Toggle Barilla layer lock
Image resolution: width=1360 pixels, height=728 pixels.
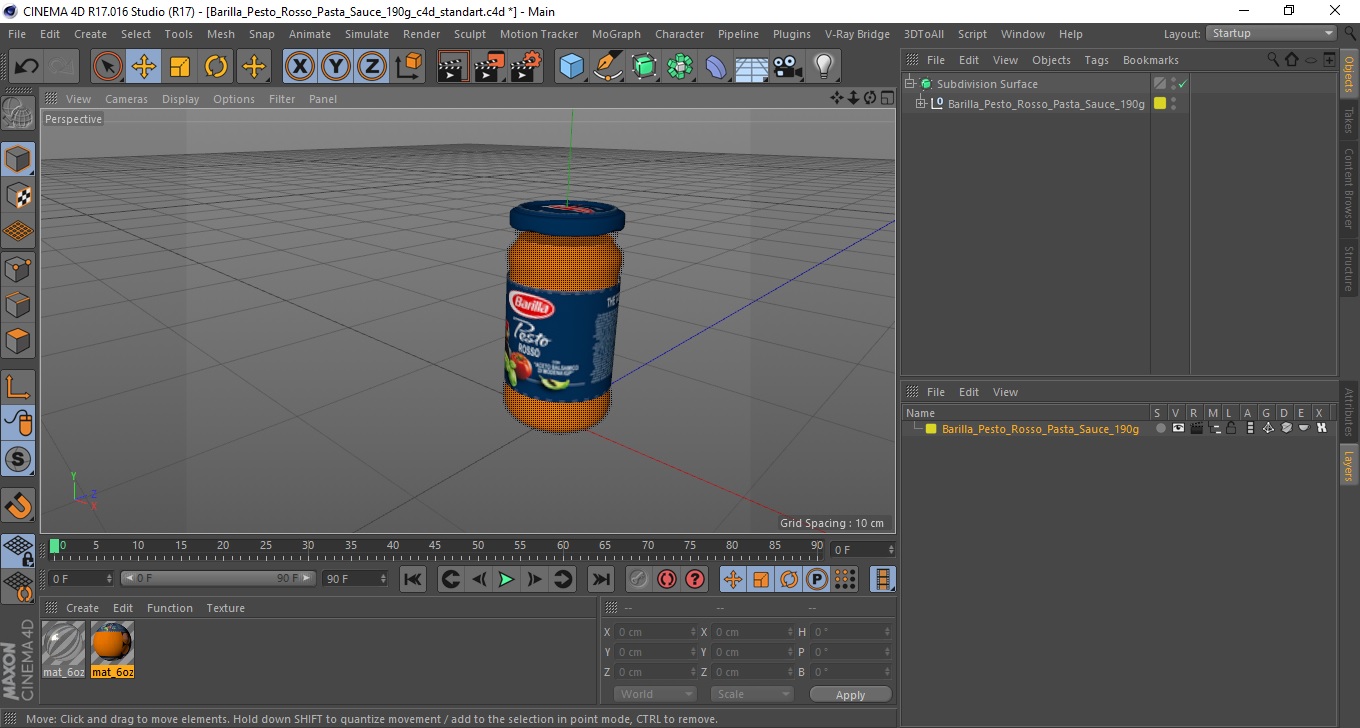coord(1231,429)
